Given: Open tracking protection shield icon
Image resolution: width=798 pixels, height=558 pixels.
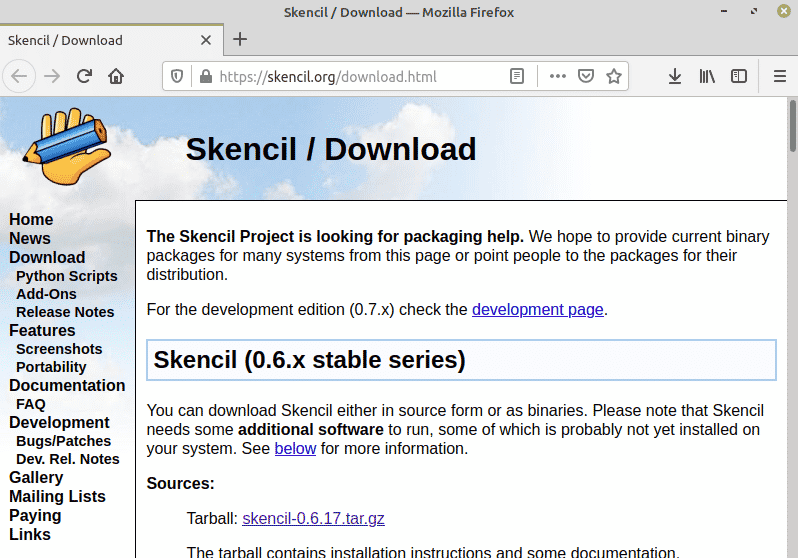Looking at the screenshot, I should tap(177, 76).
